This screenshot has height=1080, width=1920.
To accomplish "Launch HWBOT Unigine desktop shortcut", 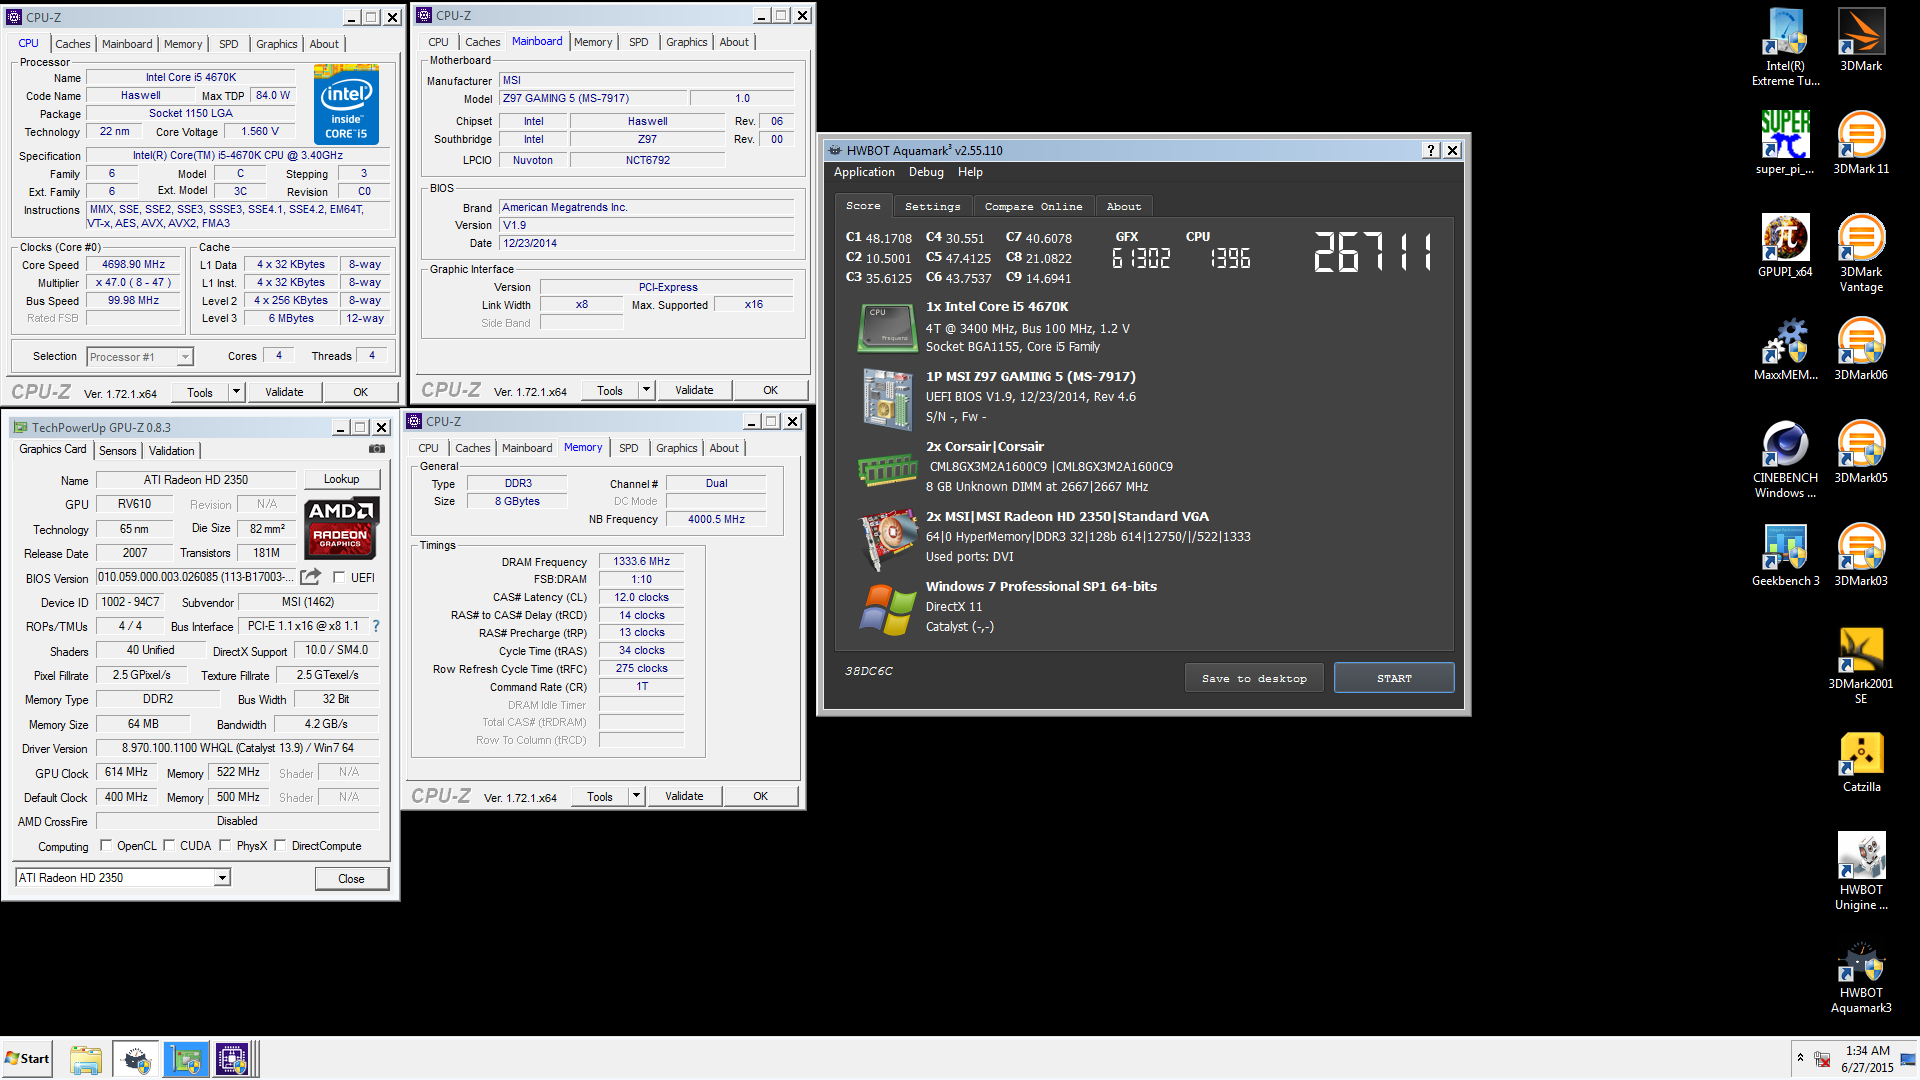I will [1861, 871].
